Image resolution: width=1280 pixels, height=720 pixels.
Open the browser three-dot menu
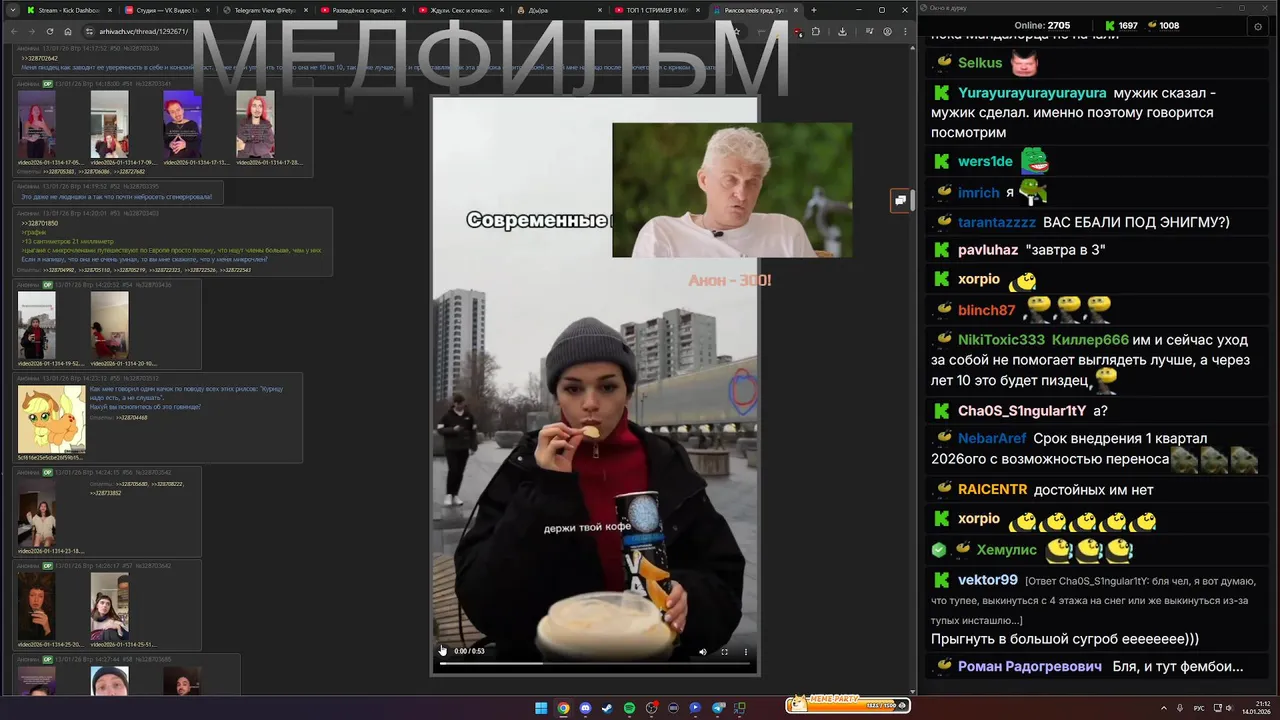[x=905, y=31]
